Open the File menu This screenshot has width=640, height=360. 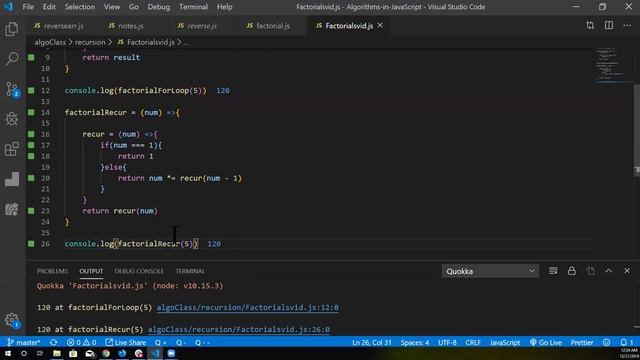coord(28,7)
